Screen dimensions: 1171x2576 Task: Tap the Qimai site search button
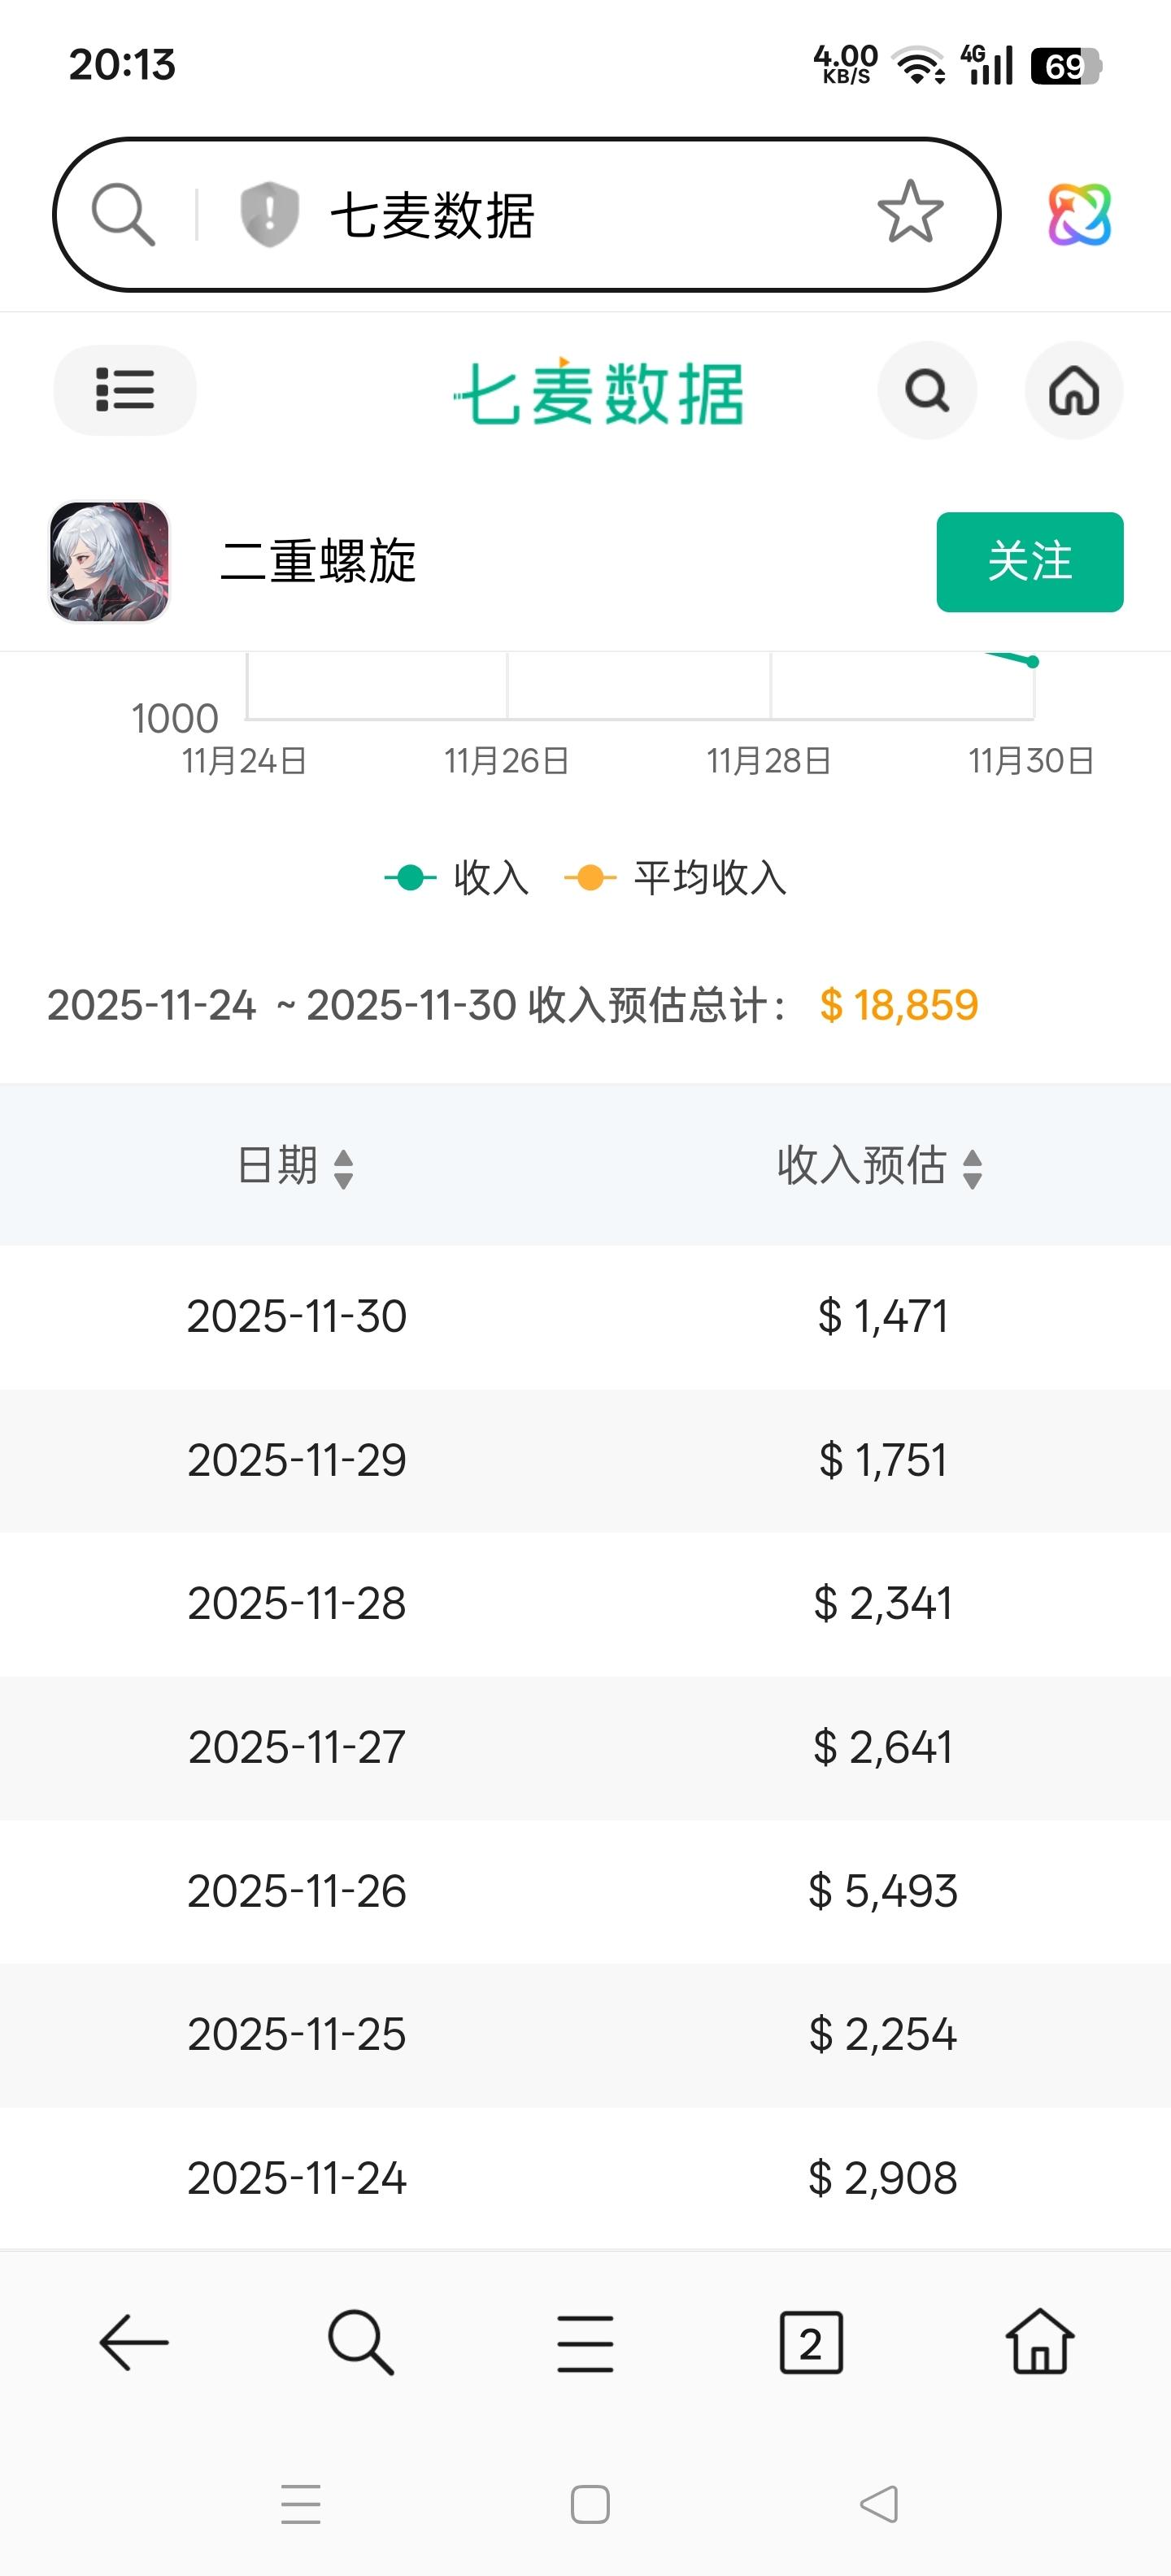927,390
